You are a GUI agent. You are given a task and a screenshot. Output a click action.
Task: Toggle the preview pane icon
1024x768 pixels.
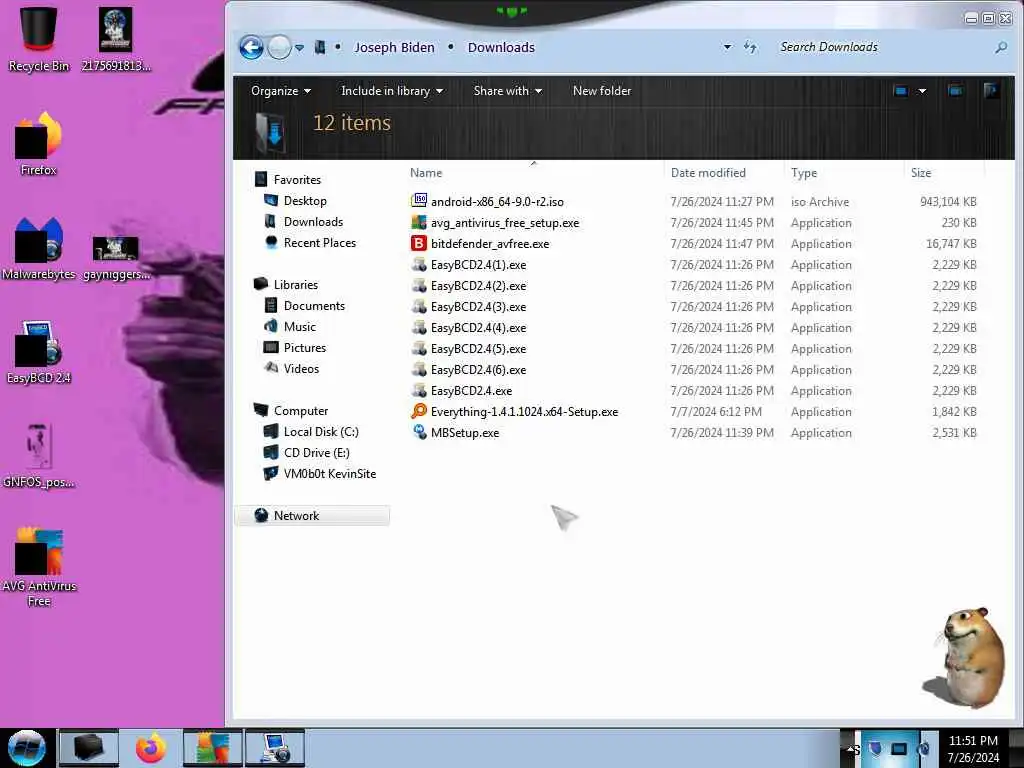coord(955,91)
